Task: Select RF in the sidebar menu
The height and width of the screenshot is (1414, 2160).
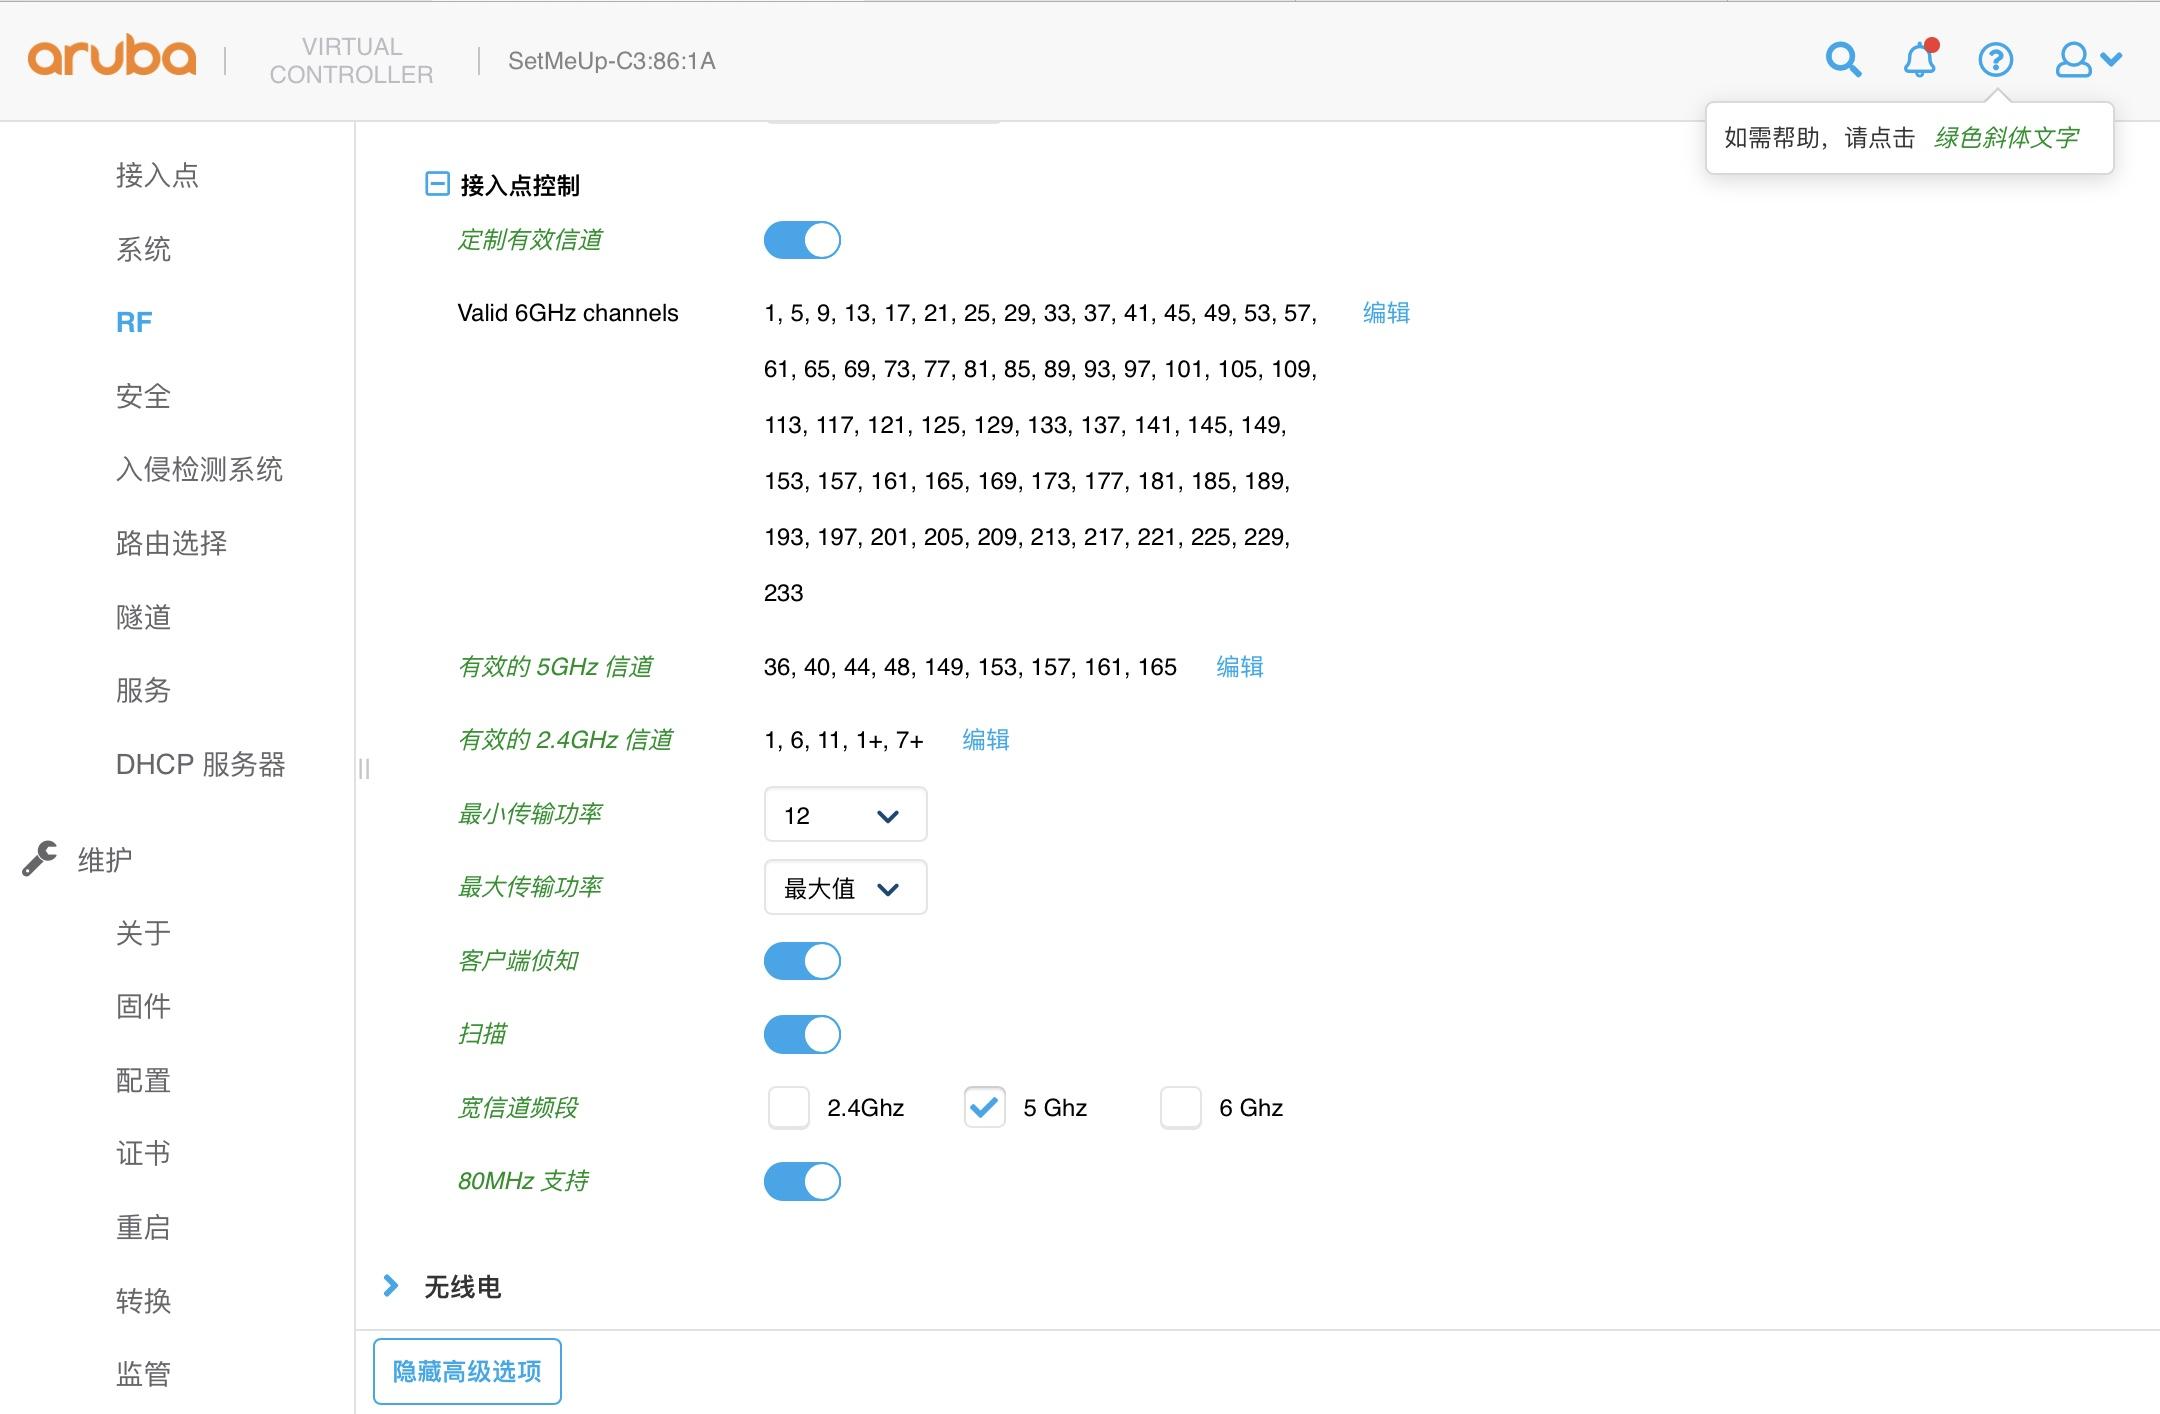Action: coord(134,322)
